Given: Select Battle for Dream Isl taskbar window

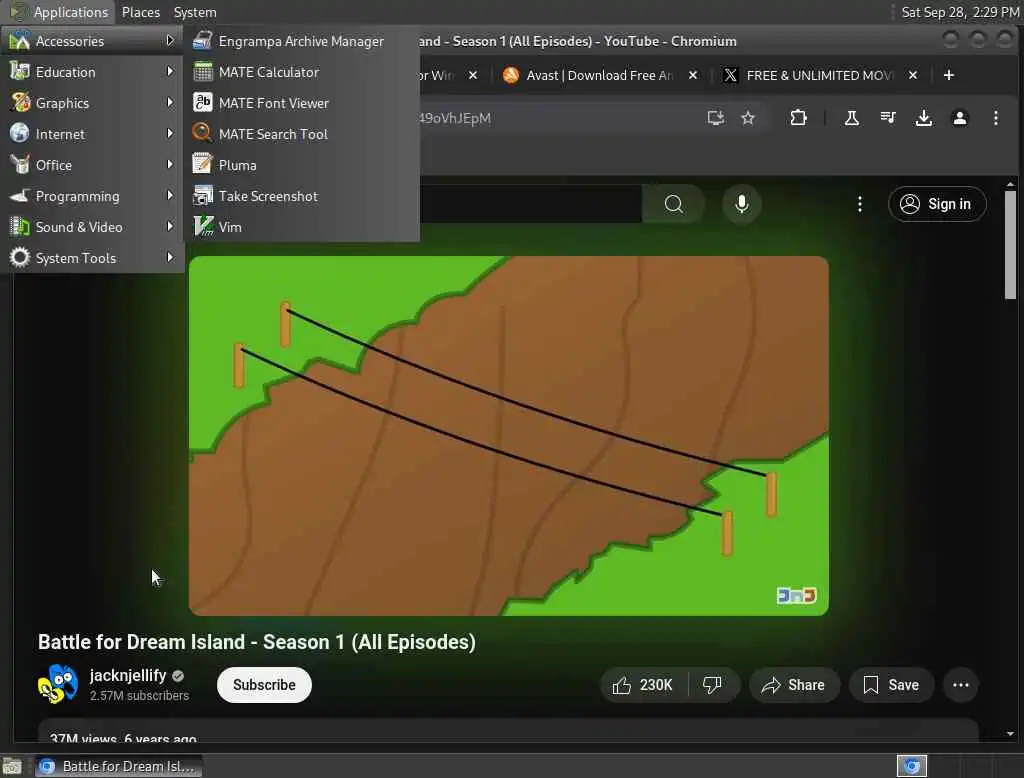Looking at the screenshot, I should click(x=118, y=766).
